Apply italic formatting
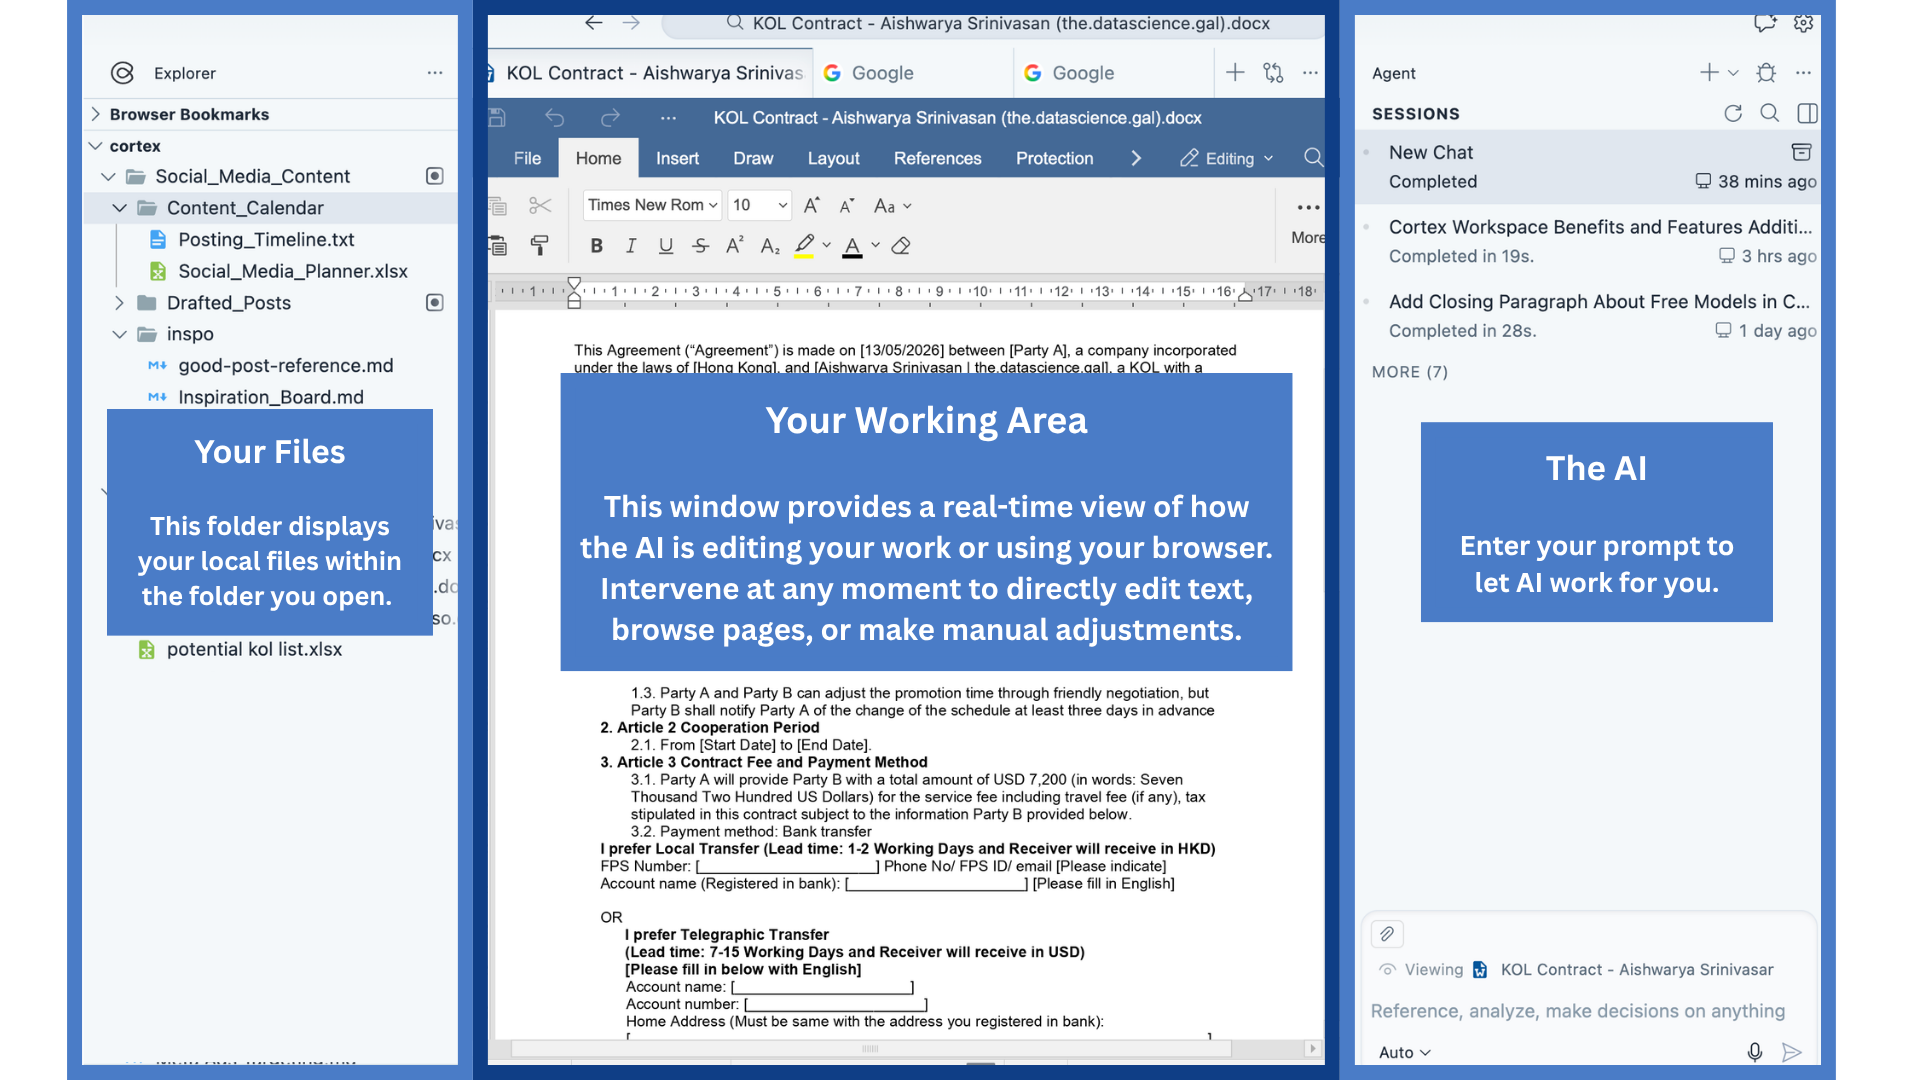The image size is (1920, 1080). coord(631,246)
